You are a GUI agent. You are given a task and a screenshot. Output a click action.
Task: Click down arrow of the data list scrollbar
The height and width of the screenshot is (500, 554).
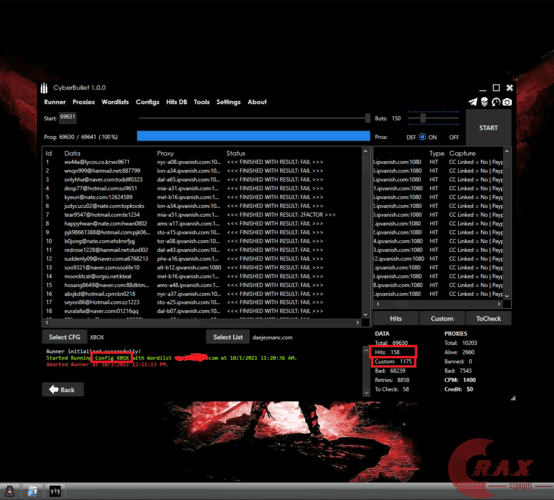click(366, 314)
